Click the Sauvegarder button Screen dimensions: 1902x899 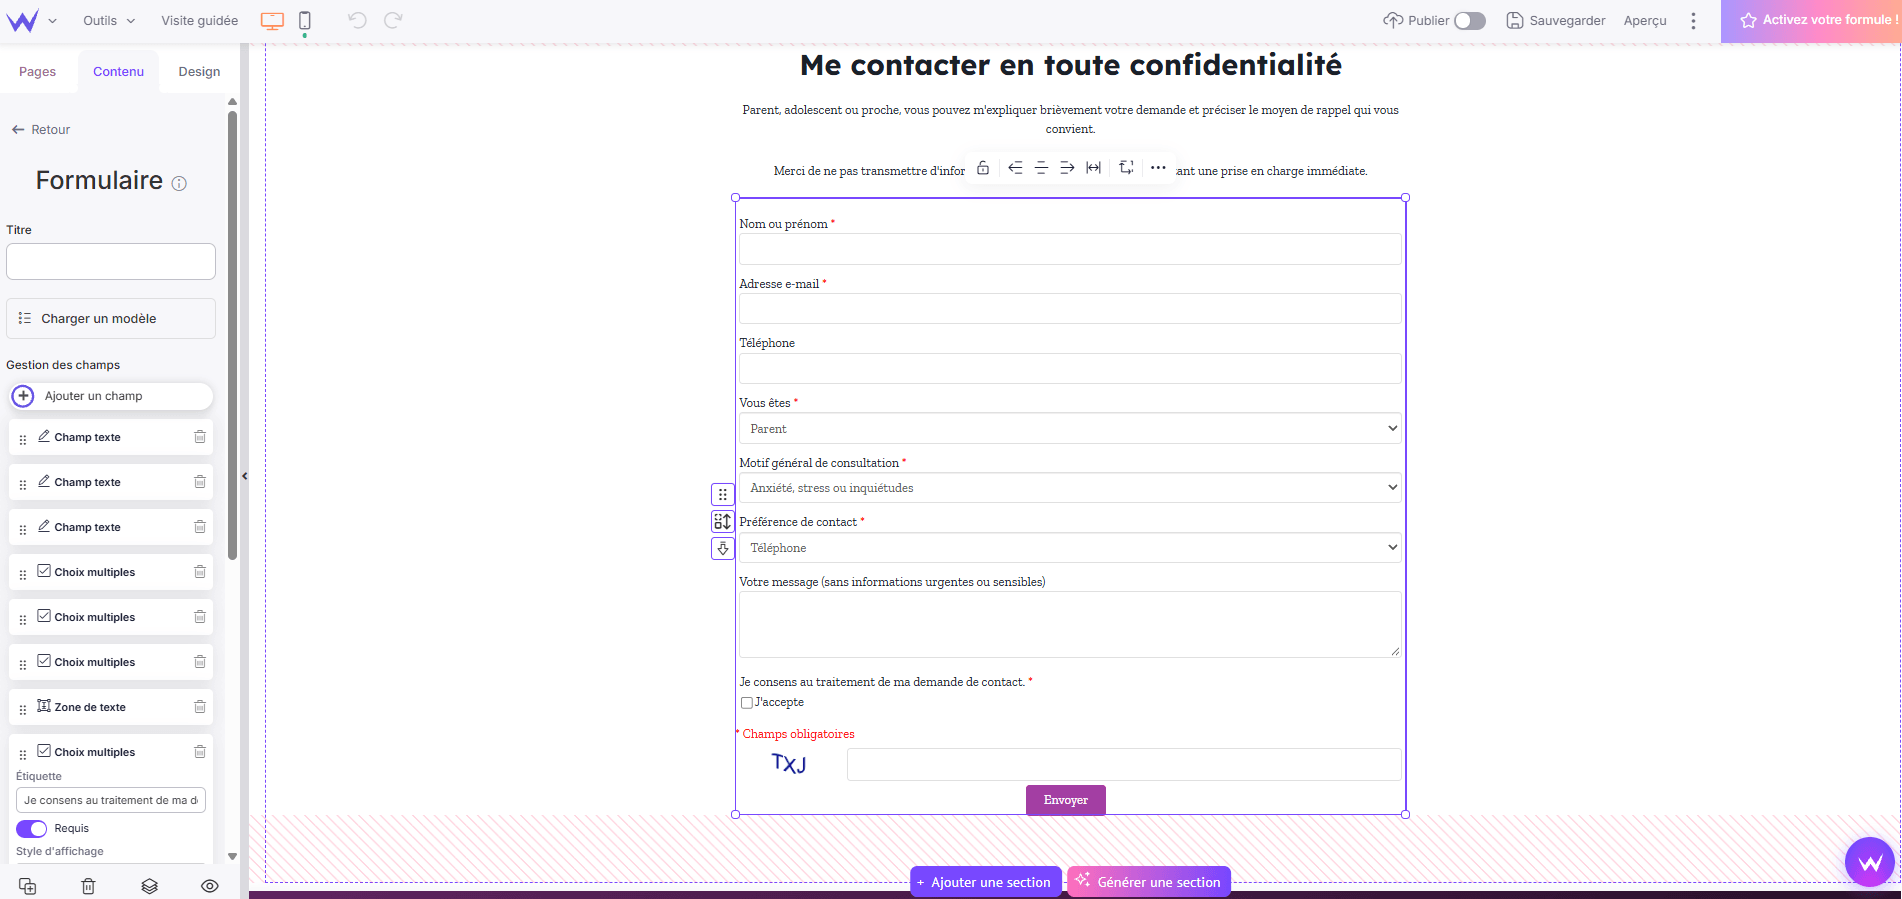coord(1556,21)
